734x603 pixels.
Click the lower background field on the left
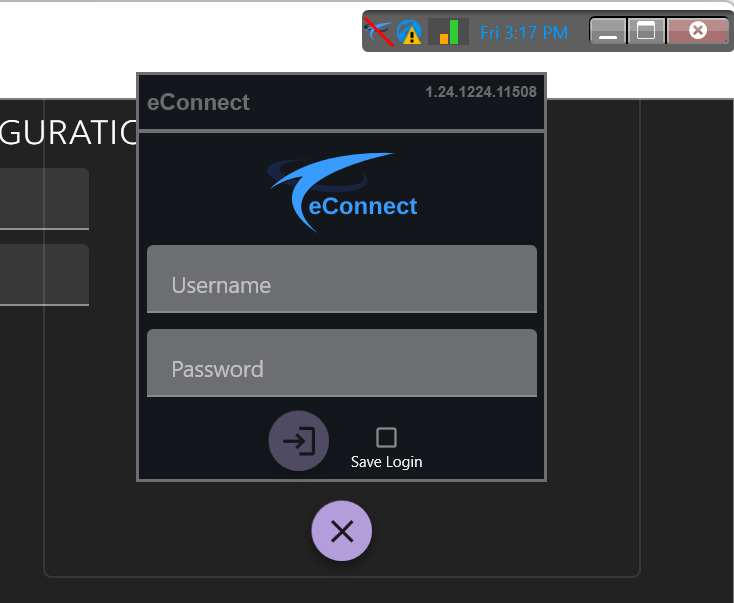coord(44,275)
